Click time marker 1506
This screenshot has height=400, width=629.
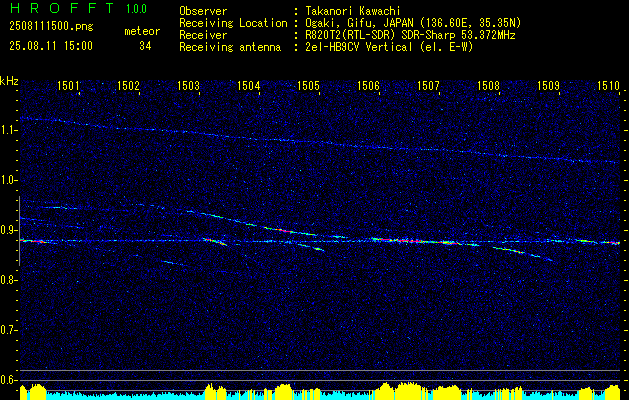coord(369,85)
